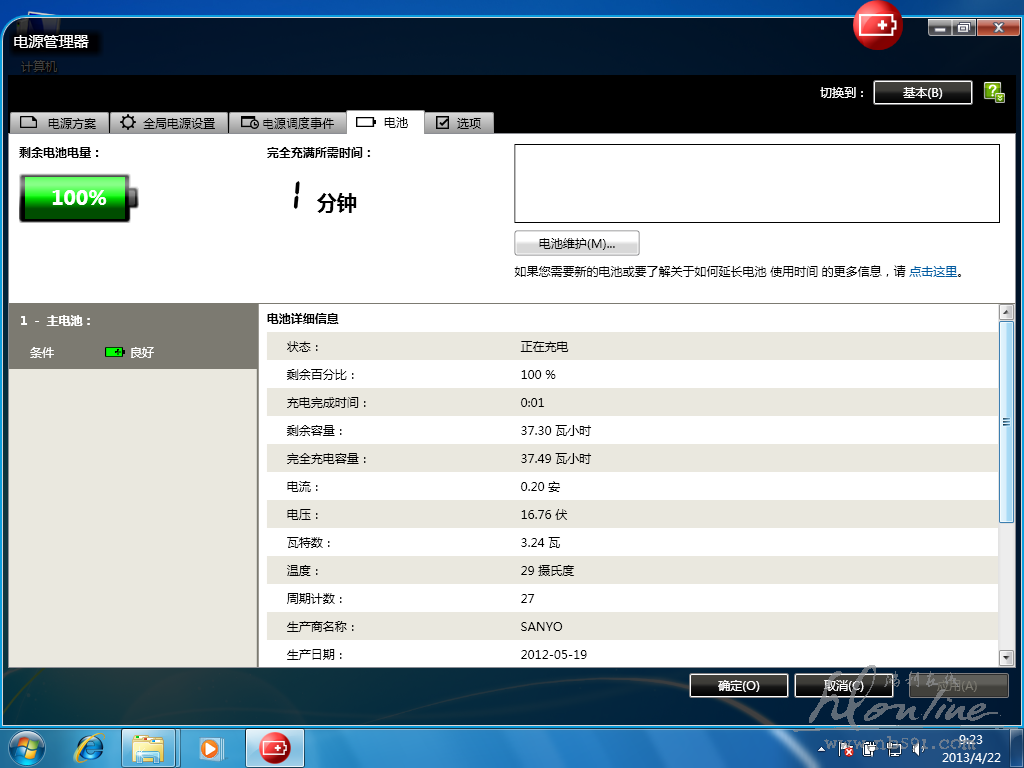
Task: Select the 电池 tab
Action: coord(385,122)
